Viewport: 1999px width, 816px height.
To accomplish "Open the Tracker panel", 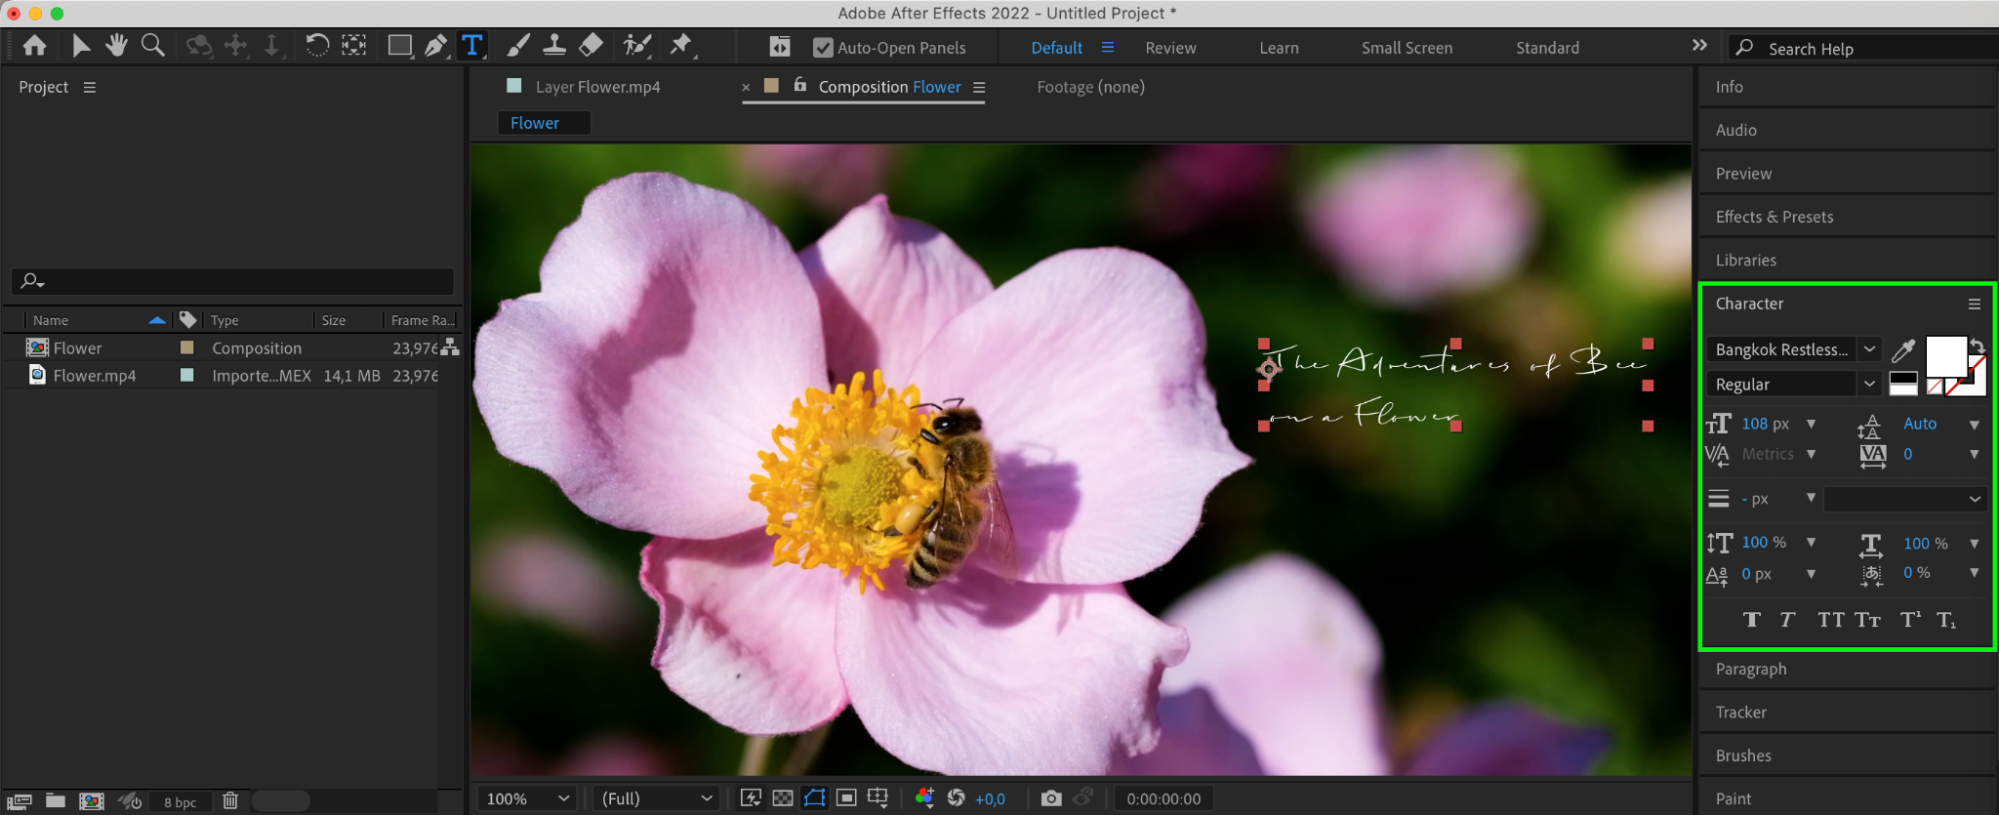I will click(1741, 712).
